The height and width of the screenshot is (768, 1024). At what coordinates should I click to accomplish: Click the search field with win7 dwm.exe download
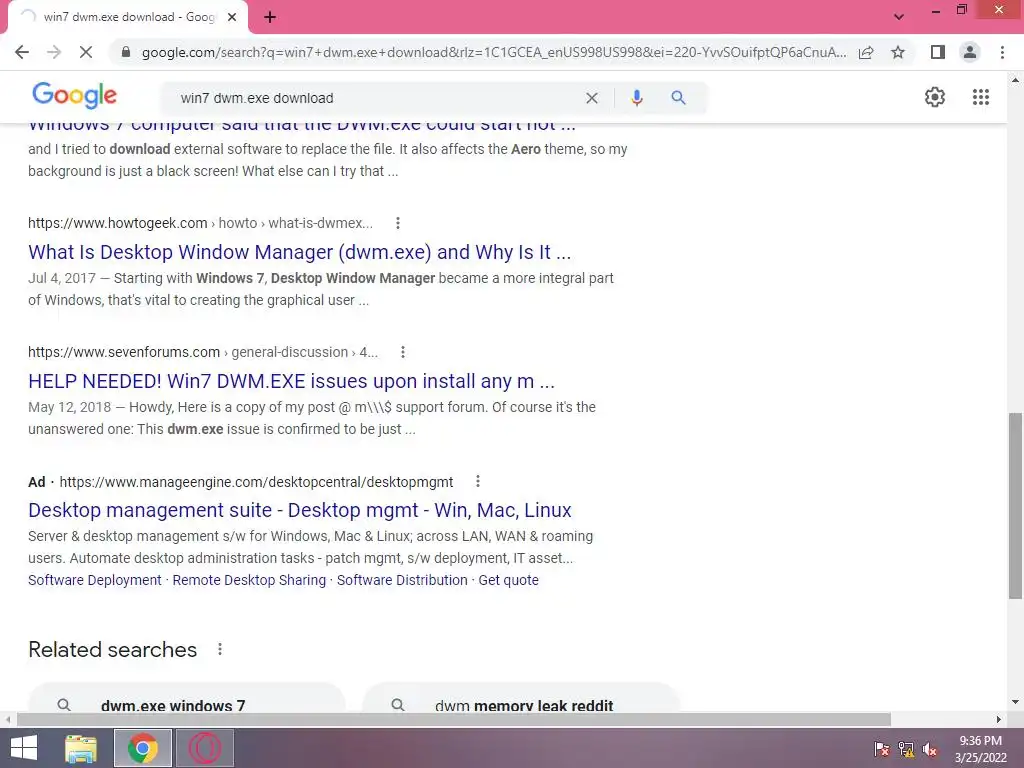379,98
